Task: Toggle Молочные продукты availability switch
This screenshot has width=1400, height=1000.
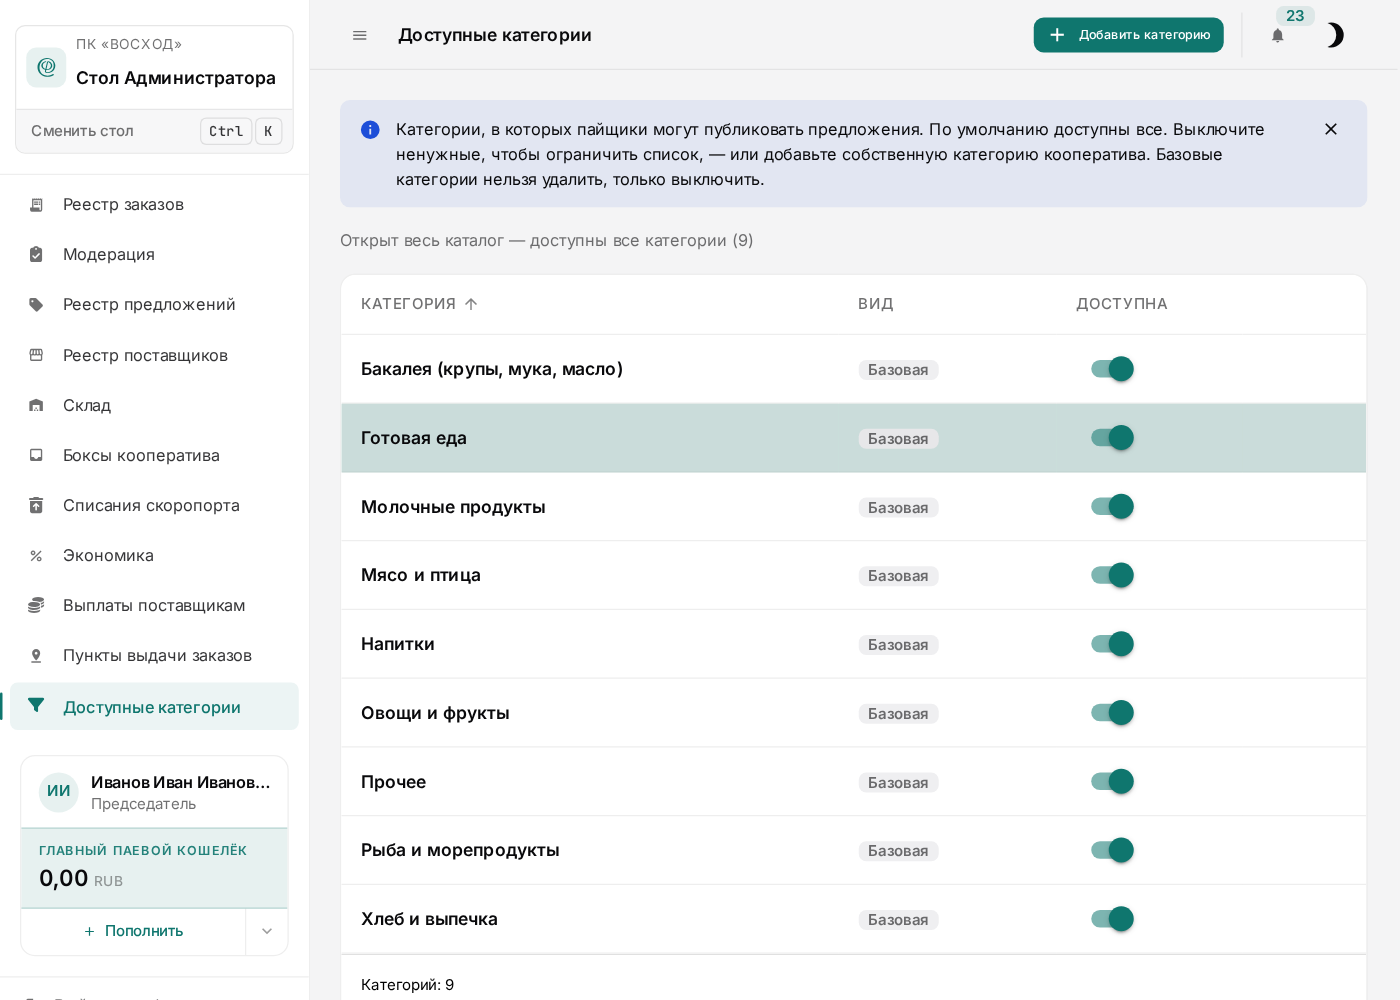Action: click(1112, 507)
